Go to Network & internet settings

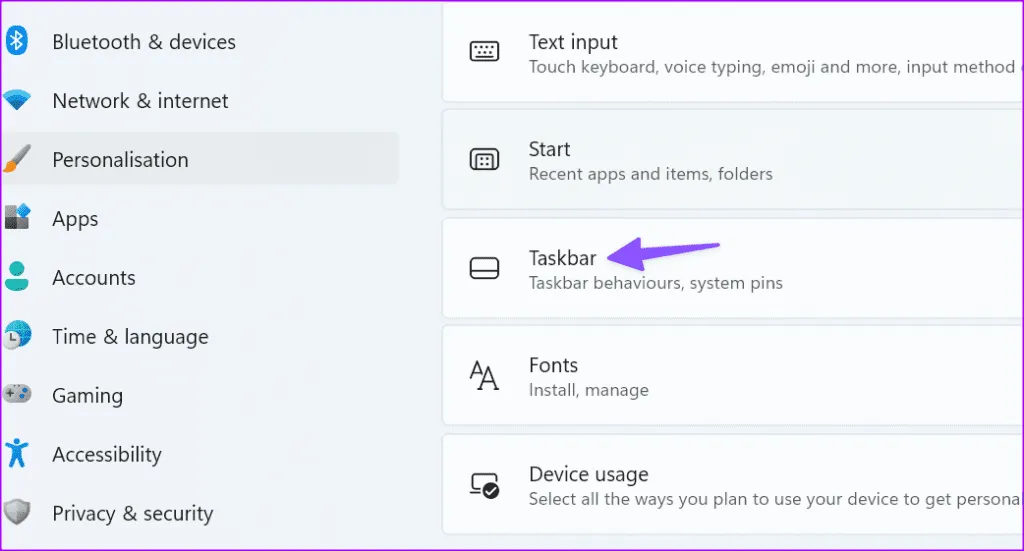[x=140, y=101]
